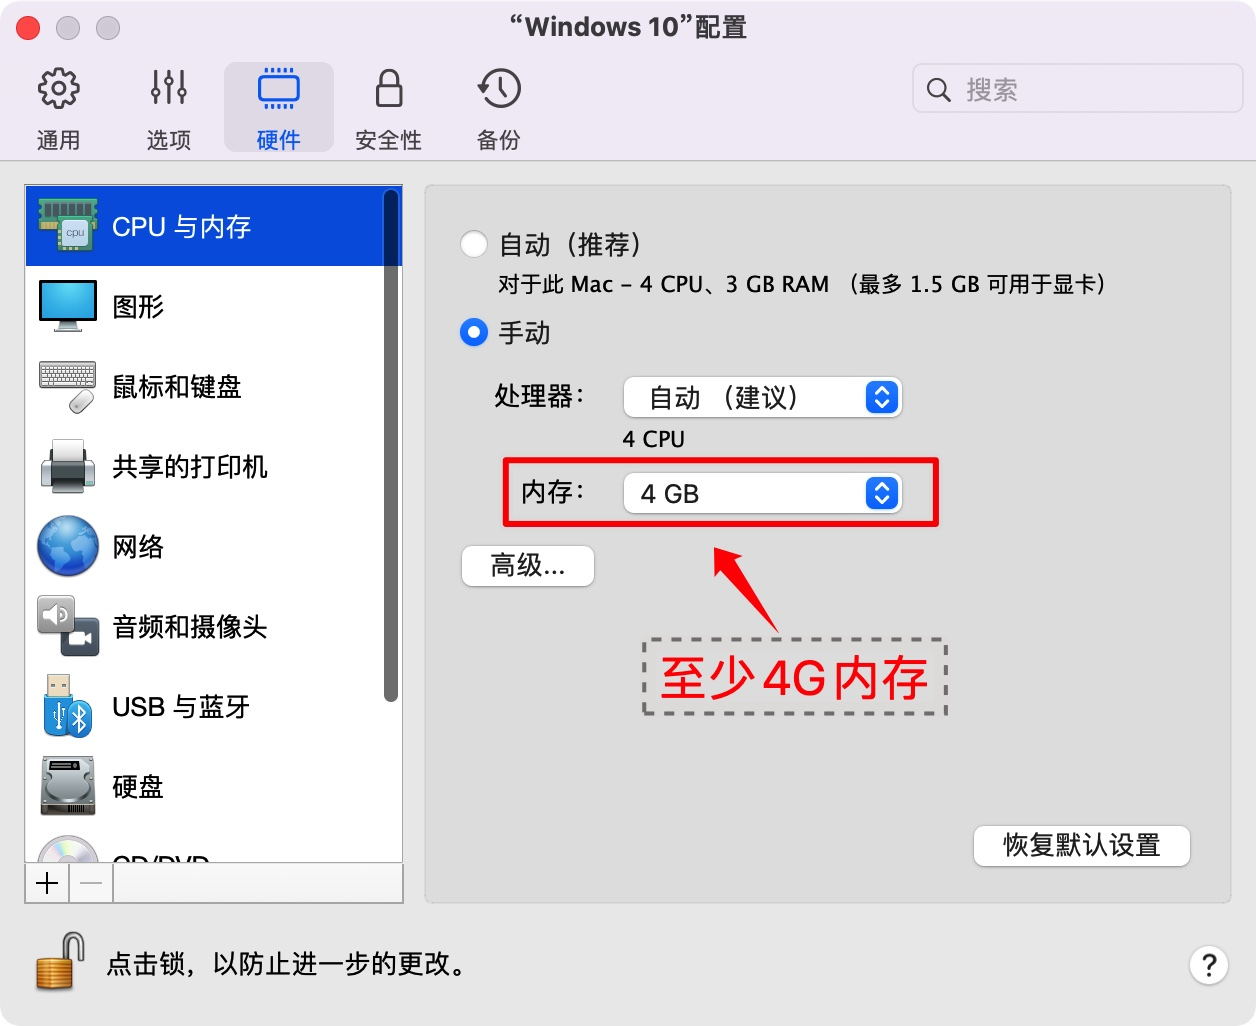The width and height of the screenshot is (1256, 1026).
Task: Open the 通用 general settings gear icon
Action: tap(58, 89)
